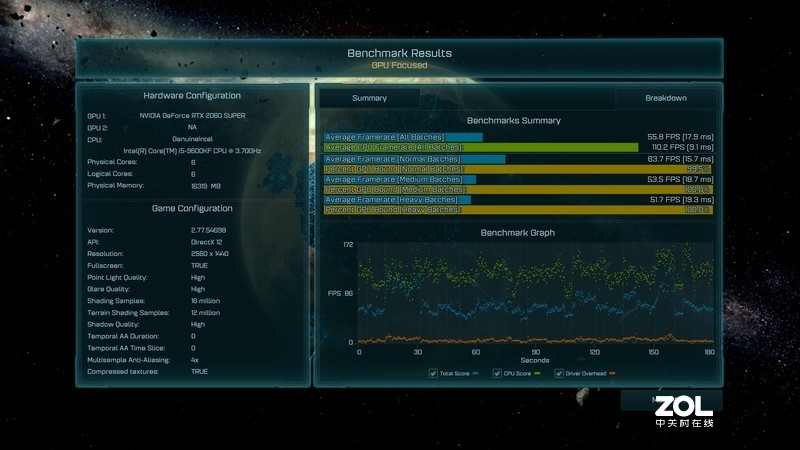Click the Multisample Anti-Aliasing value "4x"
This screenshot has width=800, height=450.
(x=195, y=360)
